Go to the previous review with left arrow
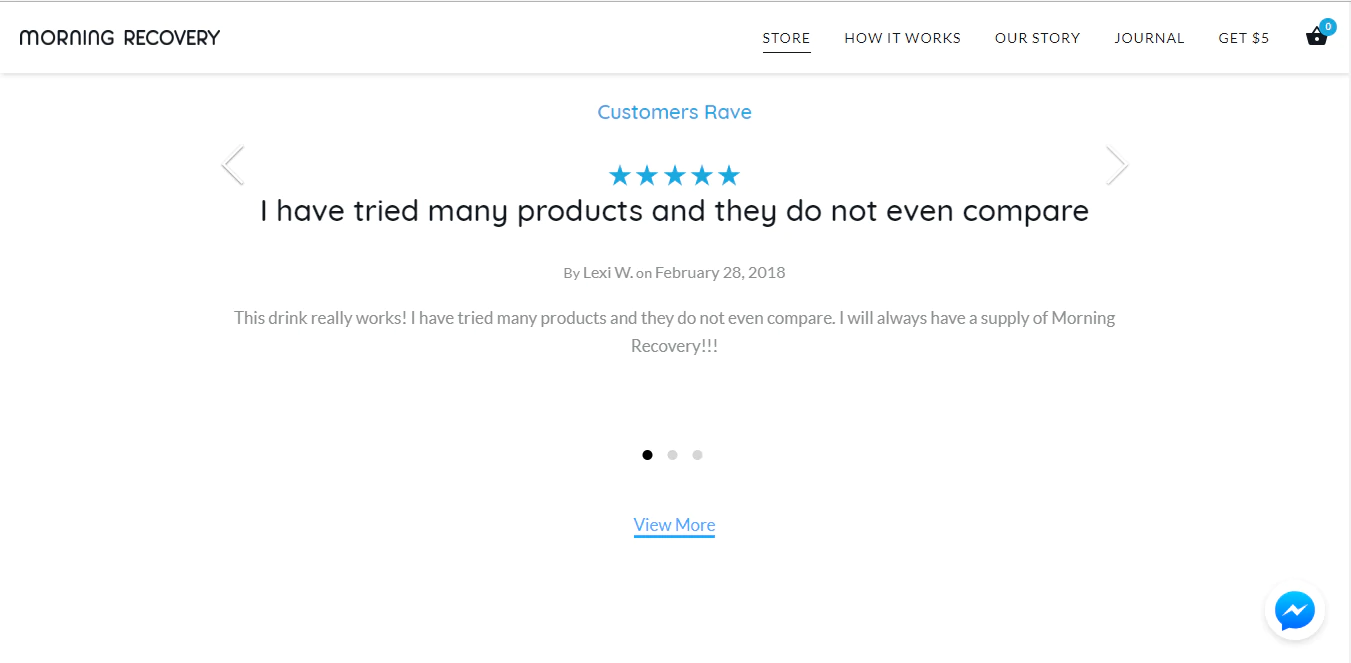 point(233,165)
